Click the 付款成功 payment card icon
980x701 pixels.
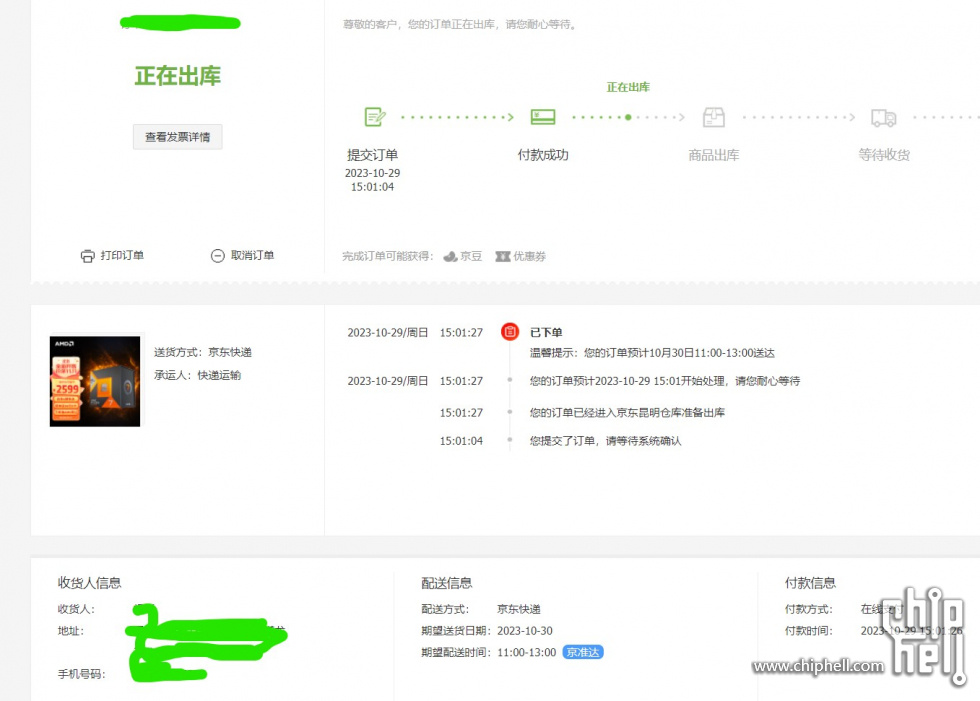point(542,117)
